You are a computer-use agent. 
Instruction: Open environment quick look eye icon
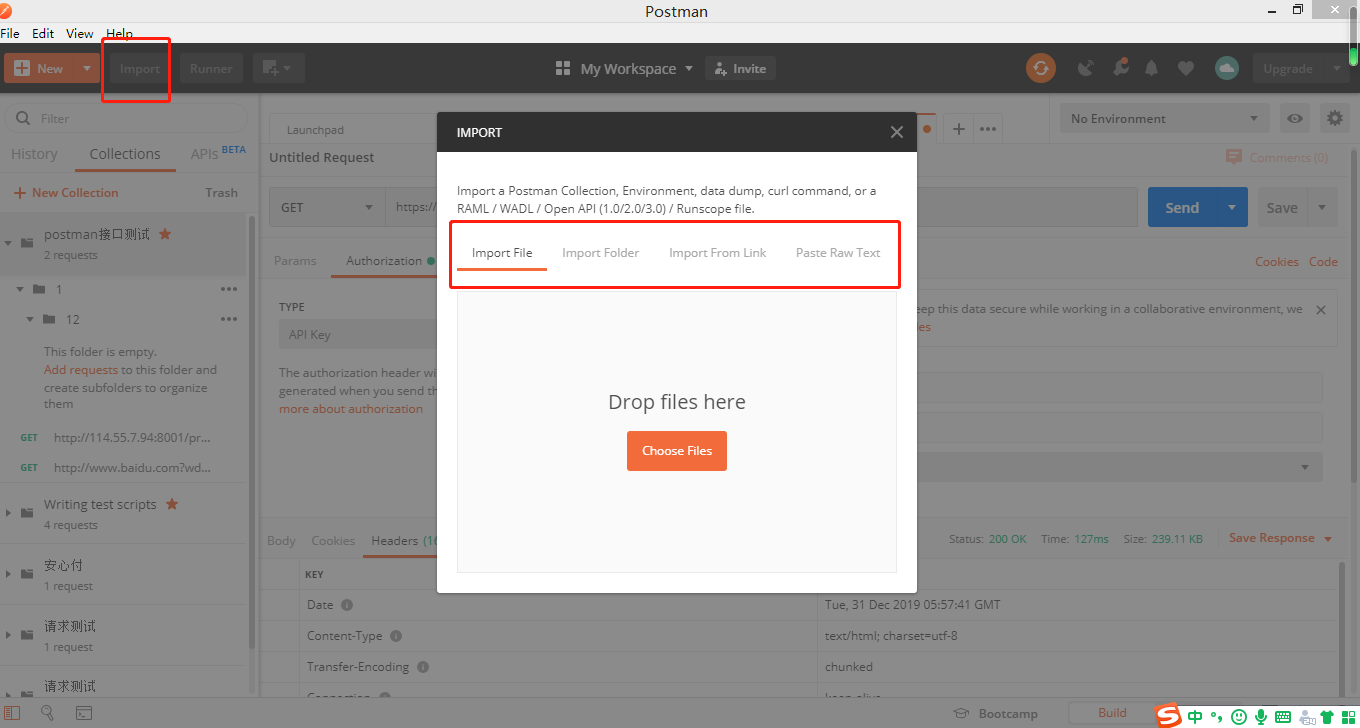click(1295, 118)
